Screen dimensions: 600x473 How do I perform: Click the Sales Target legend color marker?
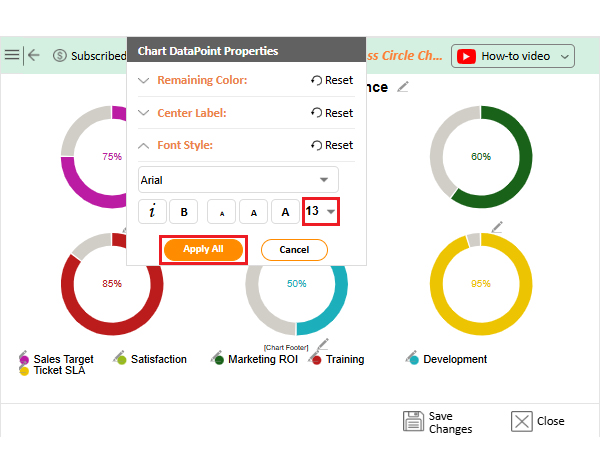[x=24, y=359]
